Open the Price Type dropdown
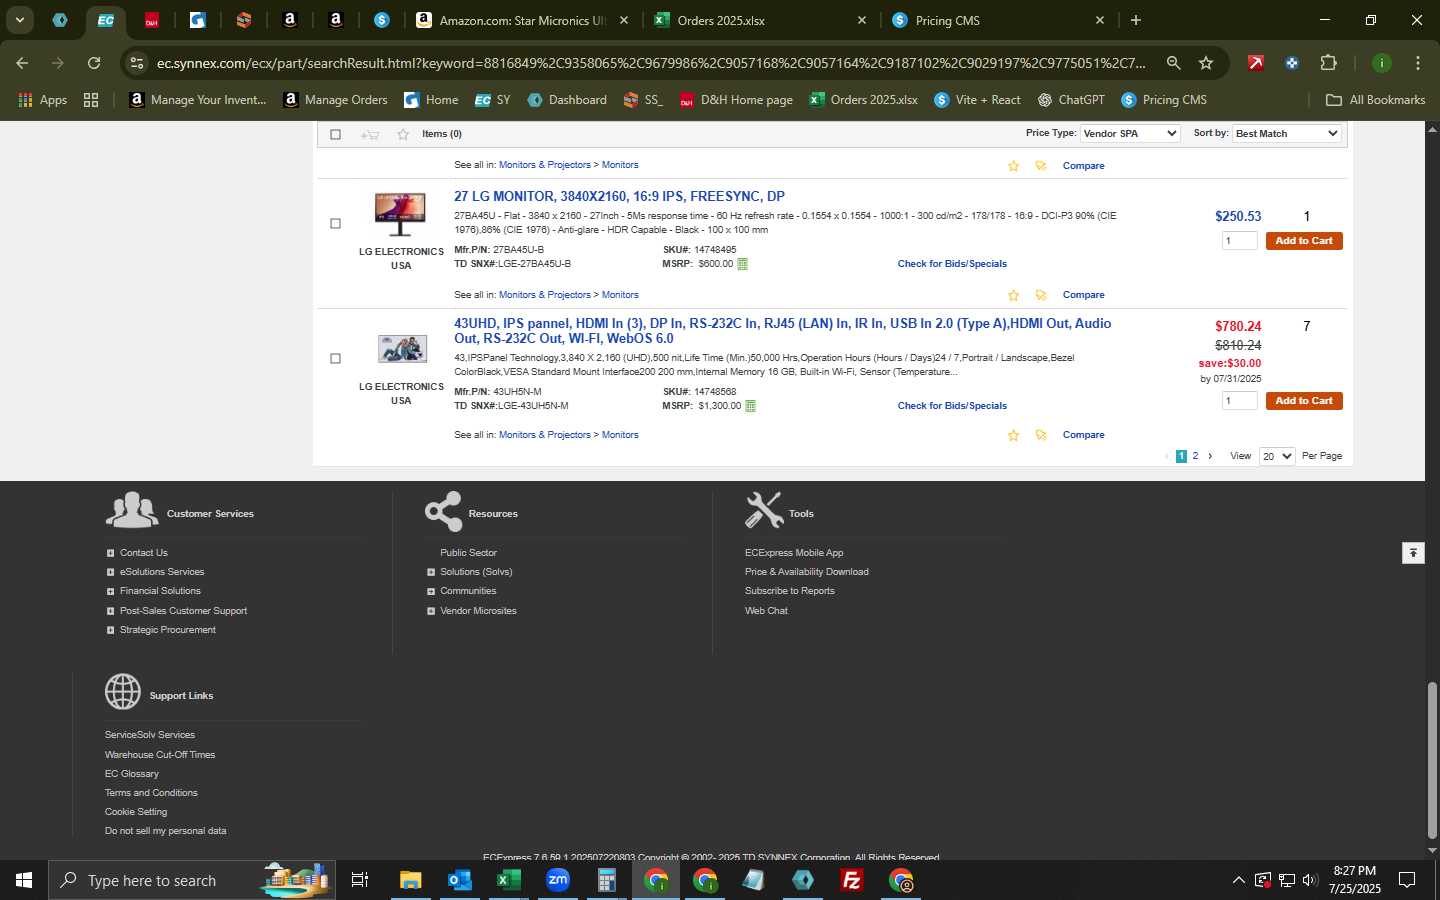 [1130, 133]
